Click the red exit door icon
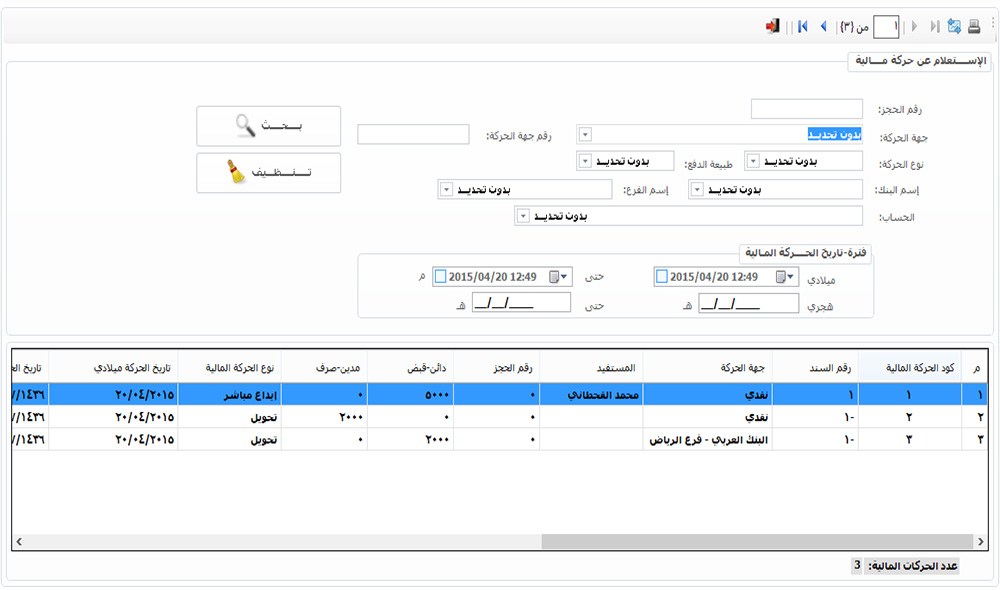Viewport: 1000px width, 590px height. click(x=772, y=27)
